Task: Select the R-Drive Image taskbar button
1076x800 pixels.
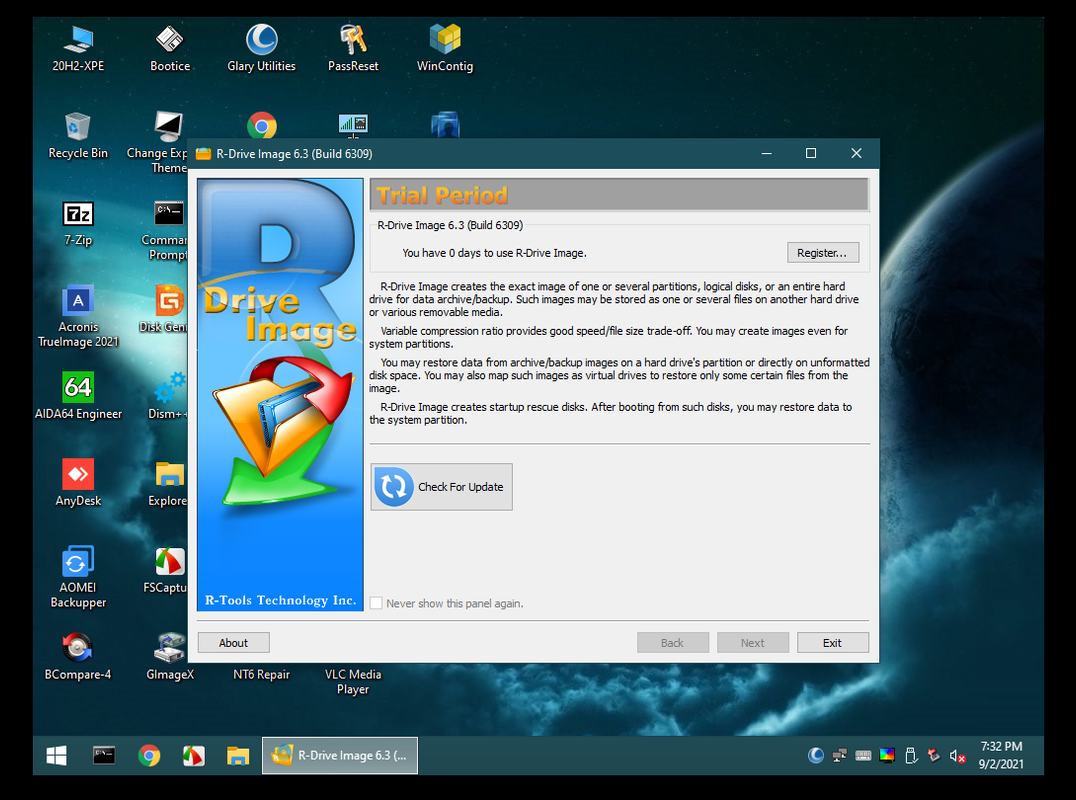Action: pos(340,755)
